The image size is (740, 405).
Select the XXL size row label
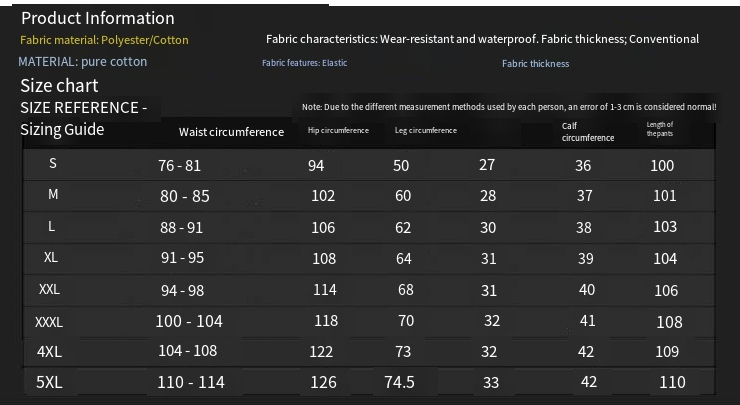click(50, 289)
